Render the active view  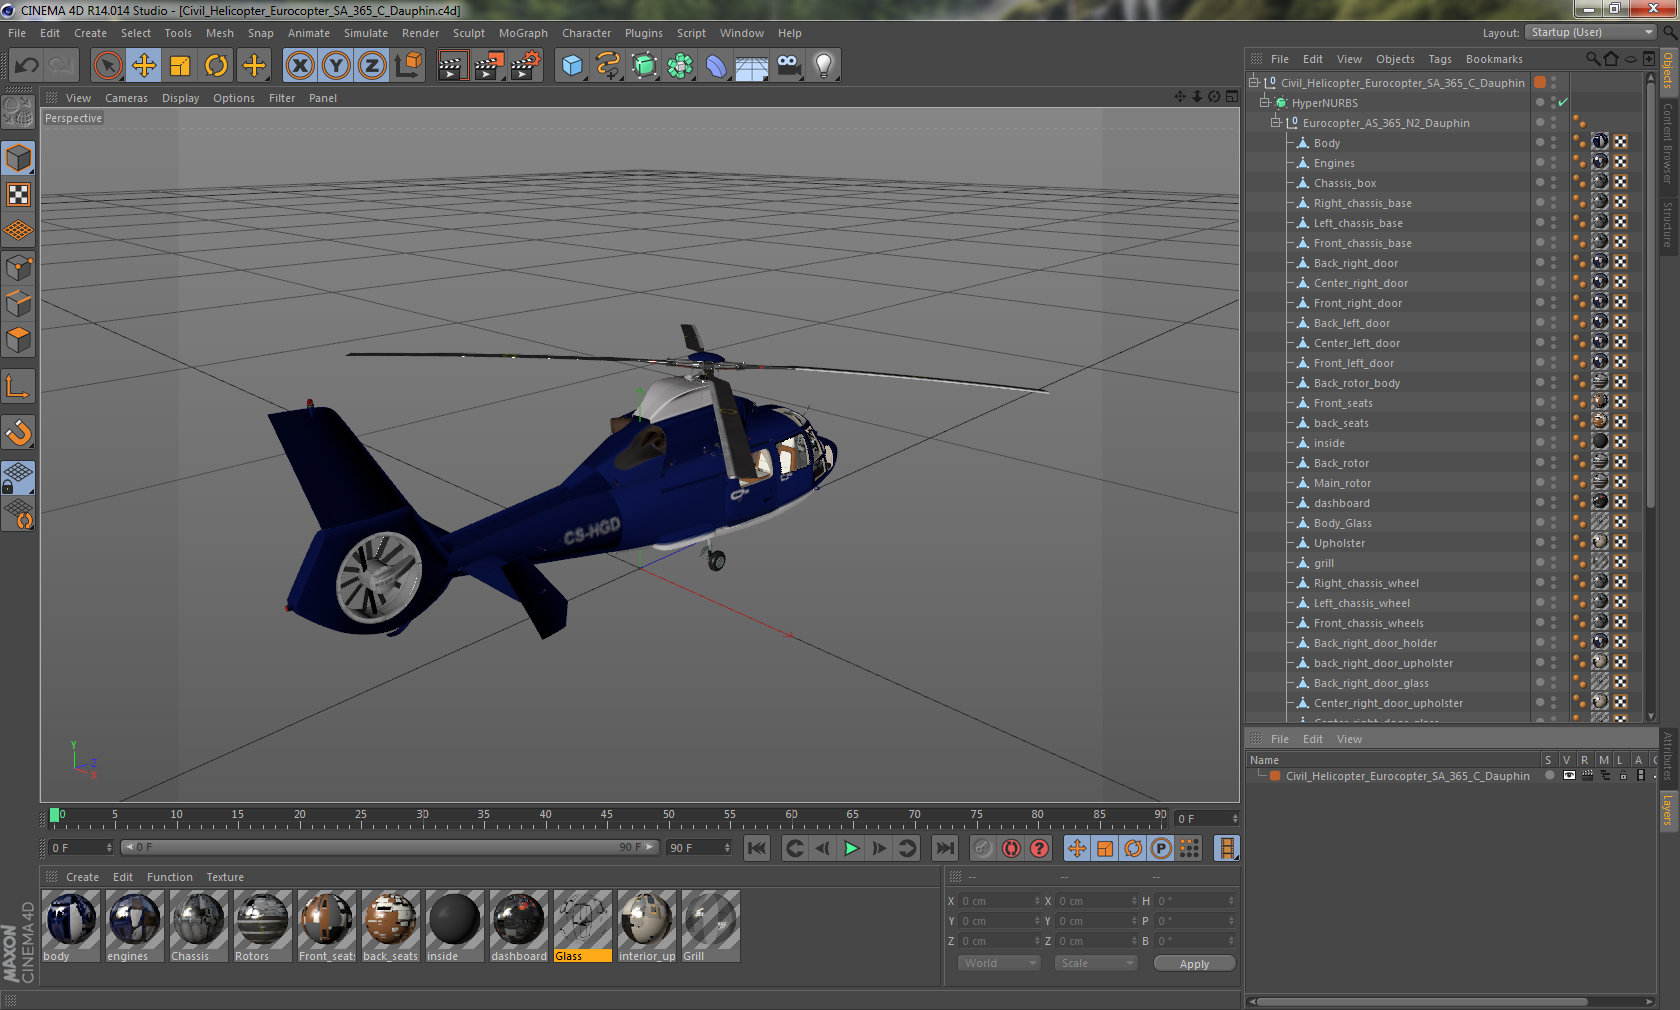click(453, 66)
